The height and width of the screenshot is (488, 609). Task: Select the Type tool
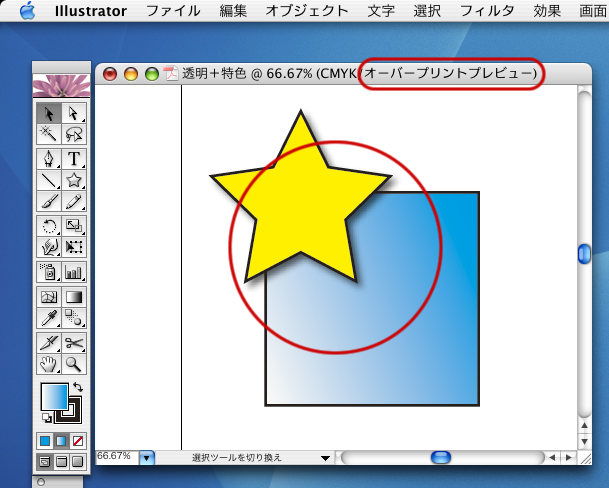click(x=74, y=159)
